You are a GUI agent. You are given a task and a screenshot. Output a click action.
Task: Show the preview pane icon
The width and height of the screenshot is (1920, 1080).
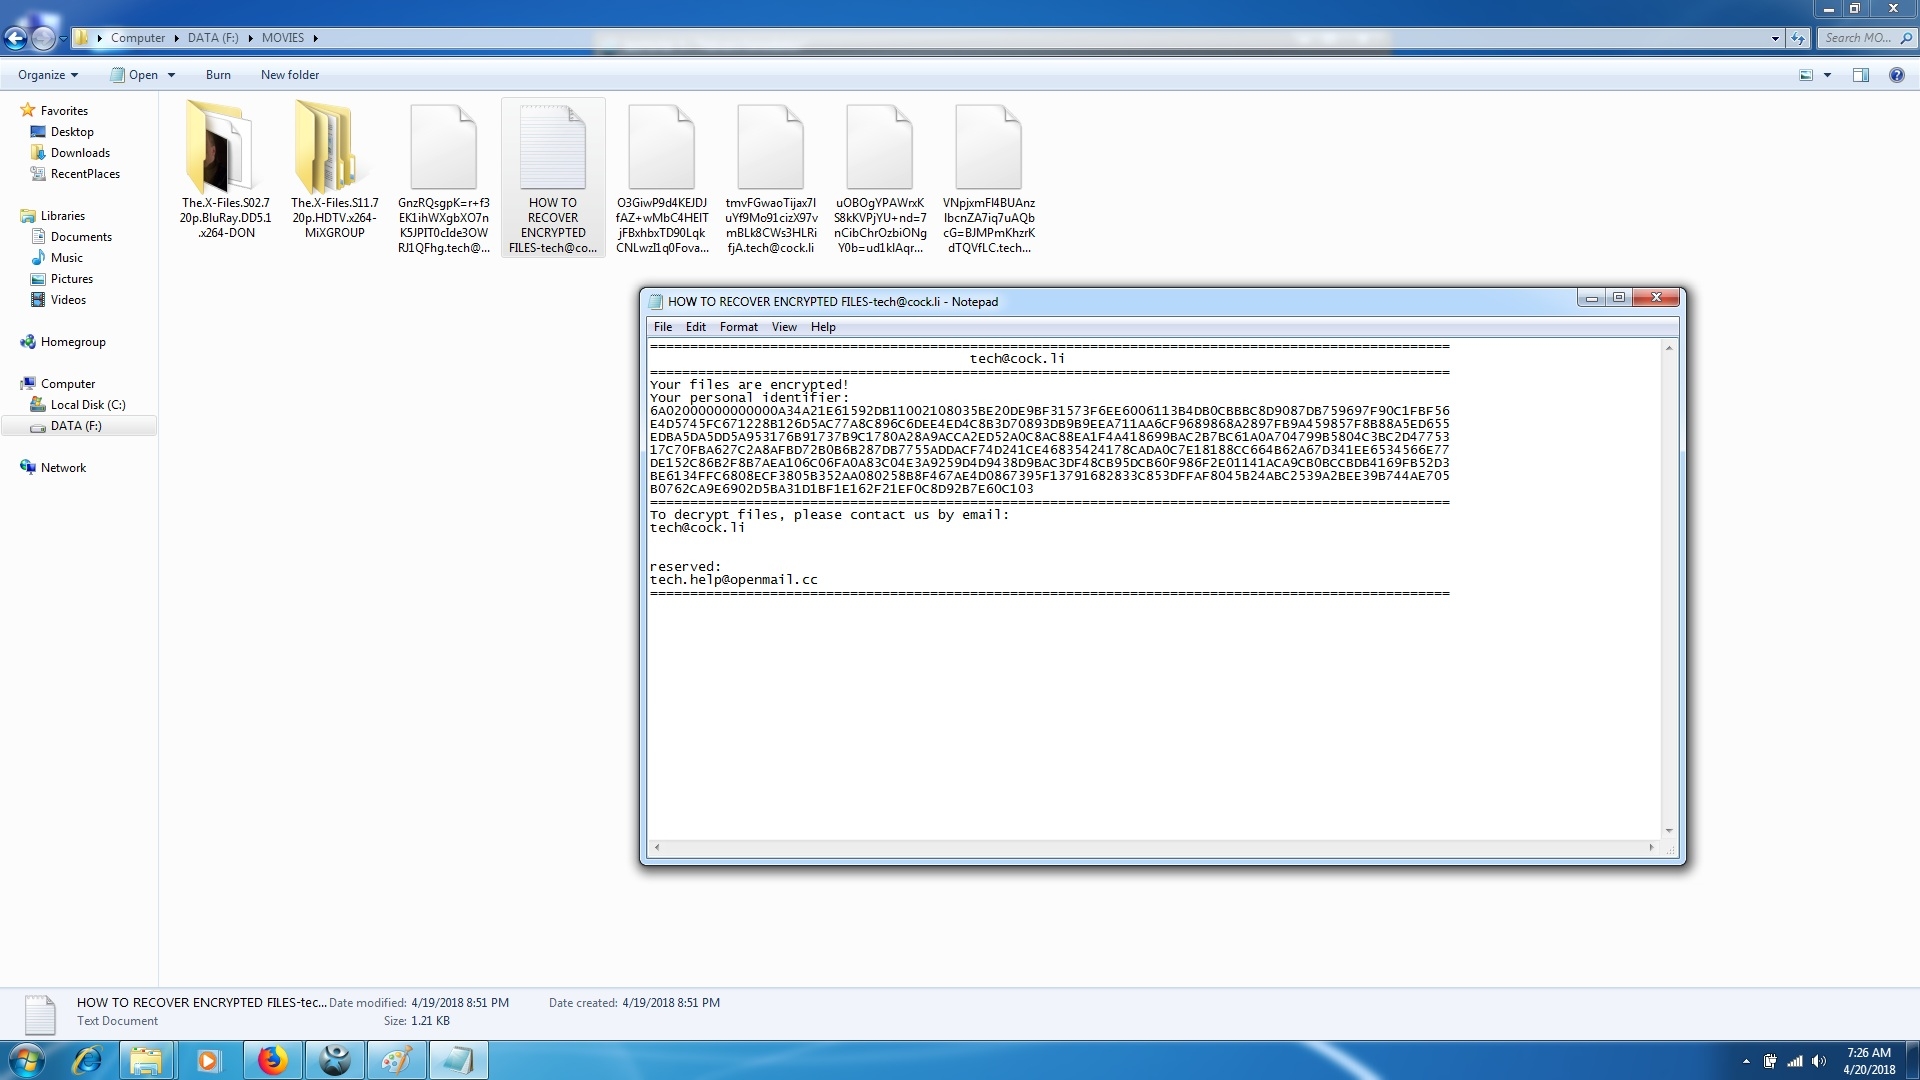click(x=1861, y=75)
